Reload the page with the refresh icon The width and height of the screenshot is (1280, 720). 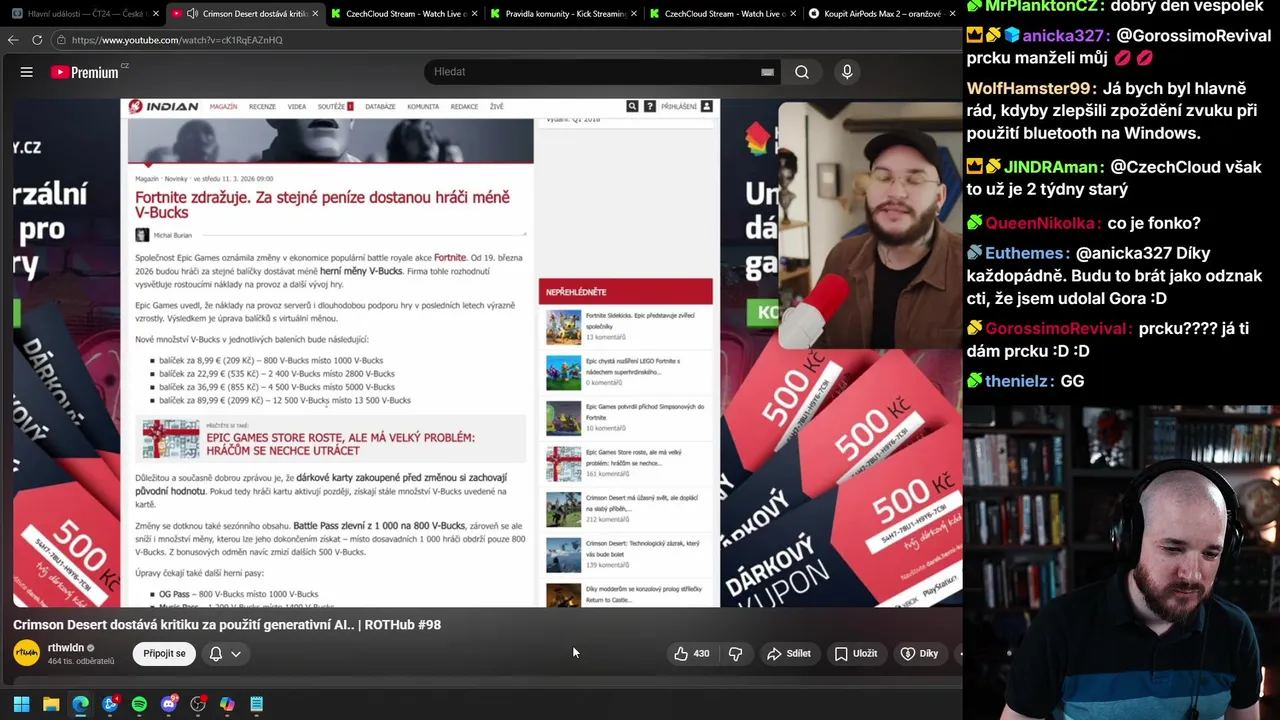tap(37, 40)
